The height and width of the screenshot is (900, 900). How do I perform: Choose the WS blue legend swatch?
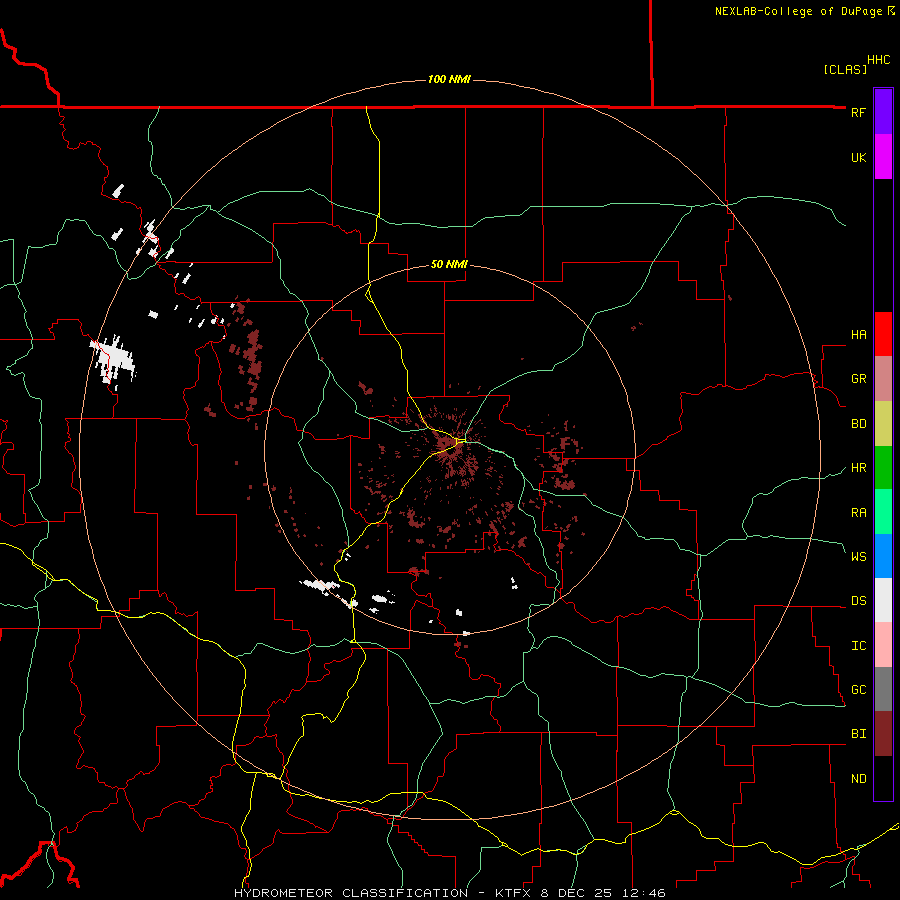point(883,556)
